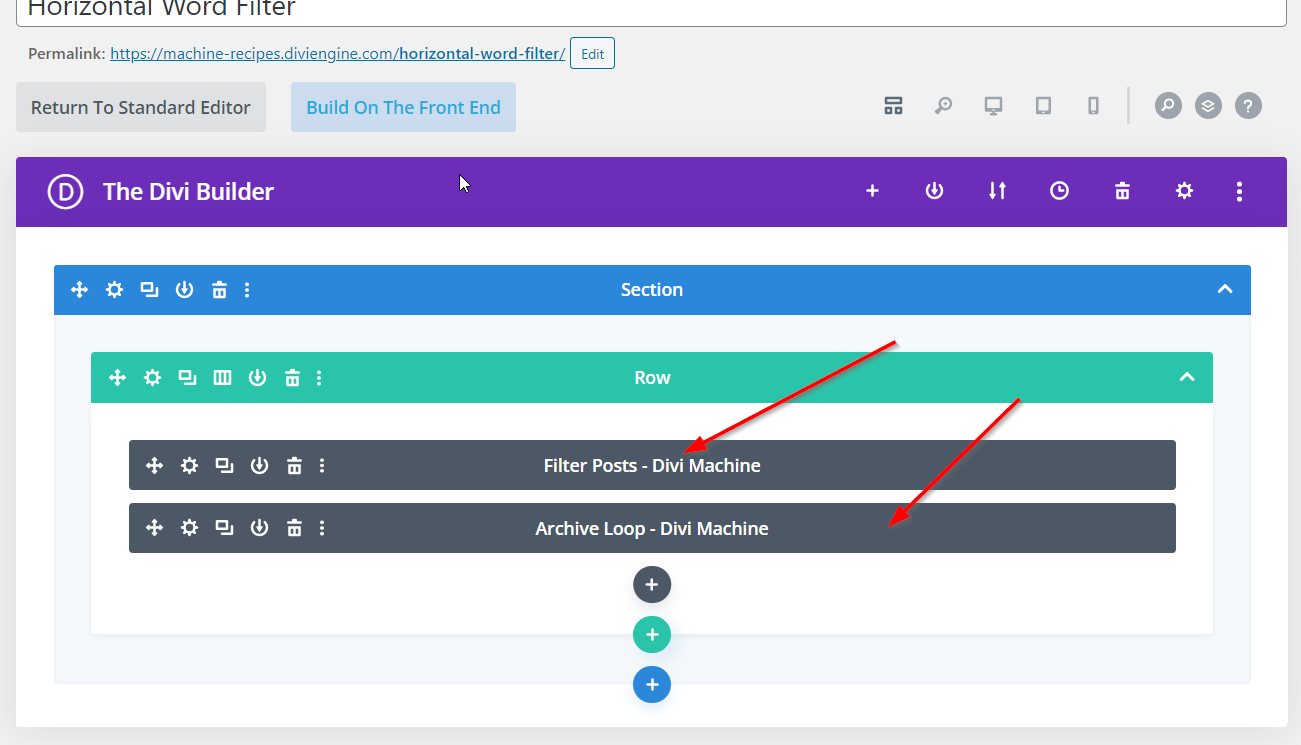This screenshot has height=745, width=1301.
Task: Switch to phone preview icon
Action: (x=1093, y=106)
